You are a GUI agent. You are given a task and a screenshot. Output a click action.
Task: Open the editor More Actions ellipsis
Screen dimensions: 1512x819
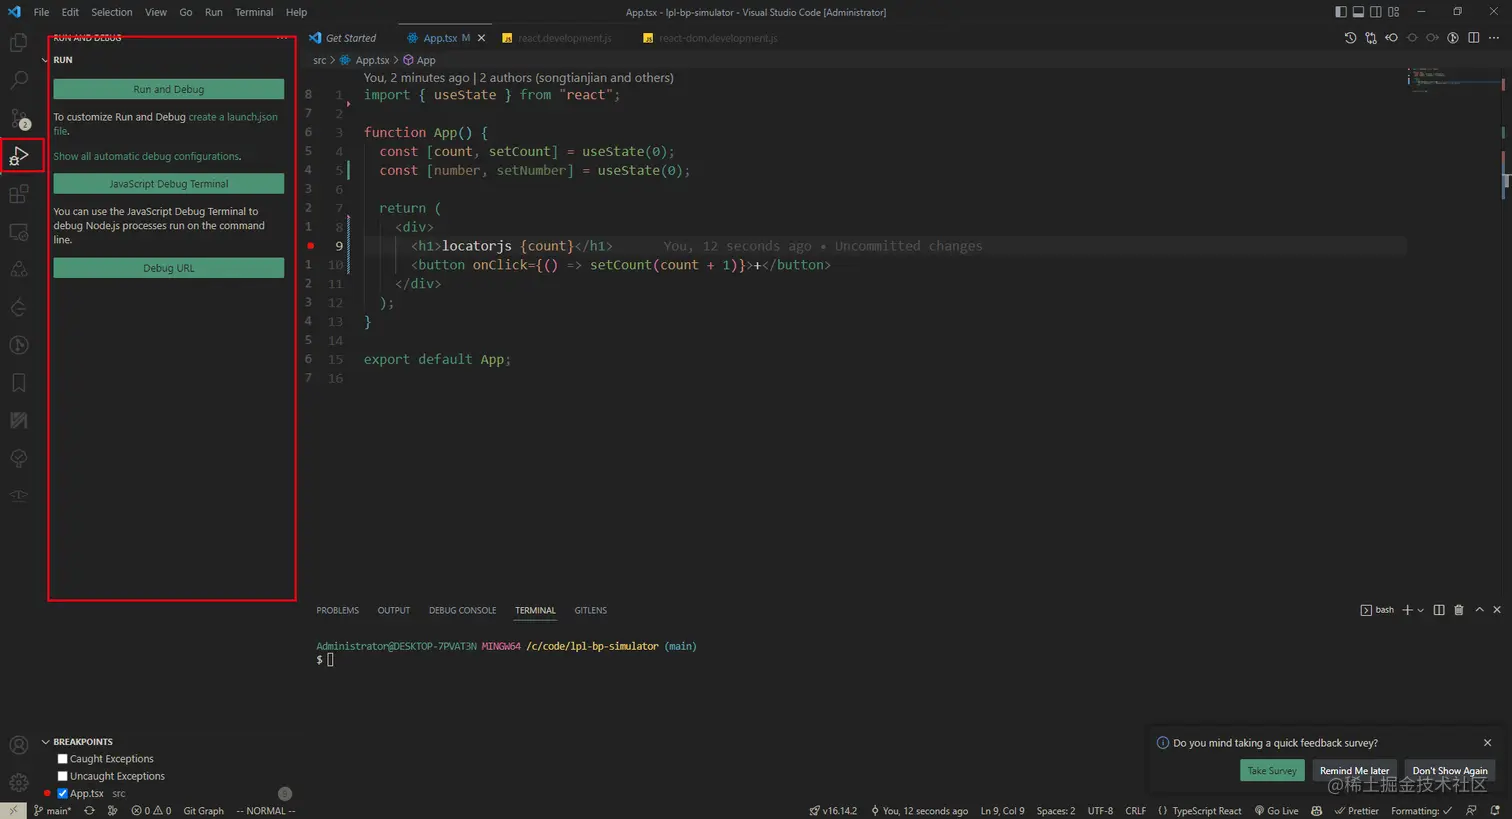(x=1494, y=38)
